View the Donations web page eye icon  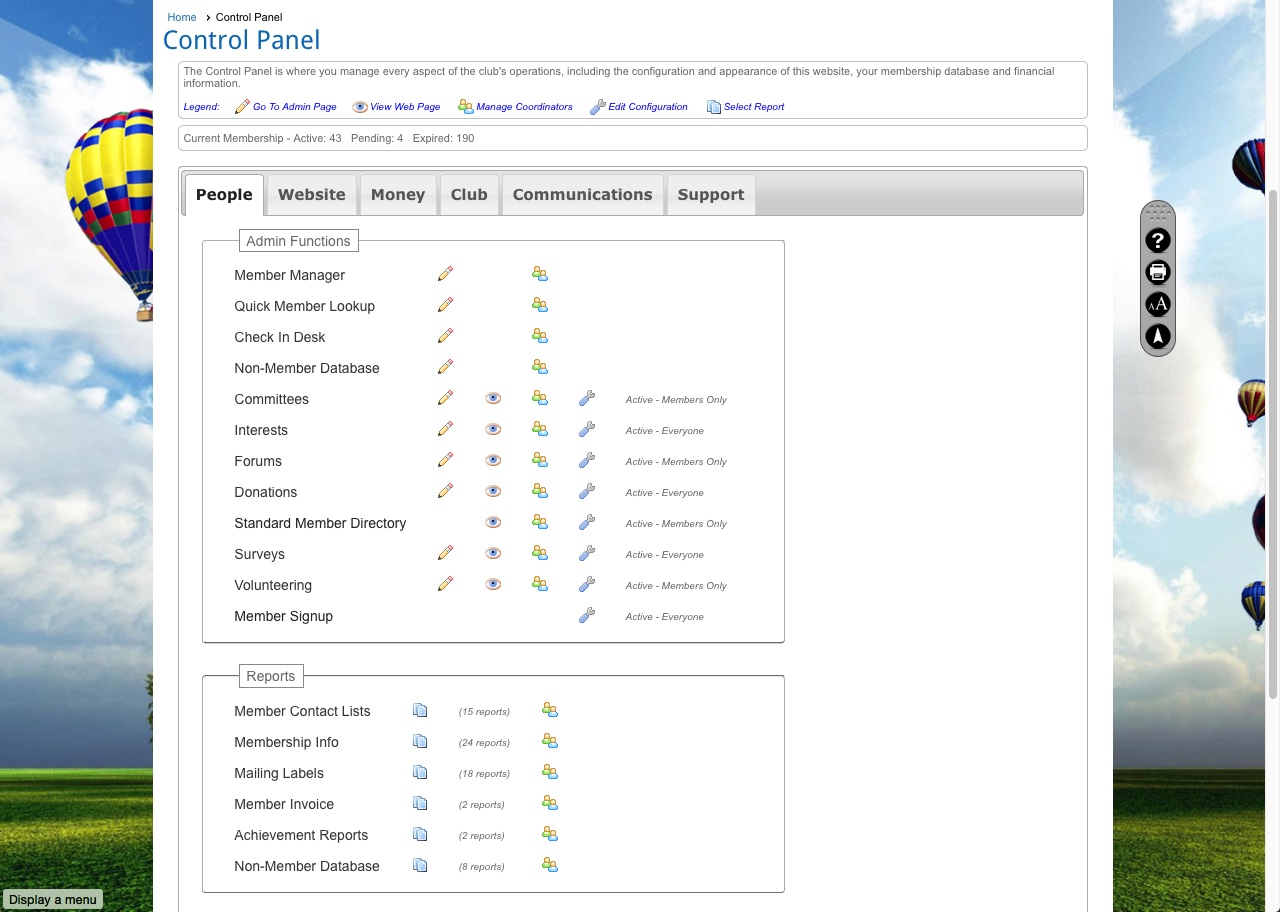pos(493,492)
